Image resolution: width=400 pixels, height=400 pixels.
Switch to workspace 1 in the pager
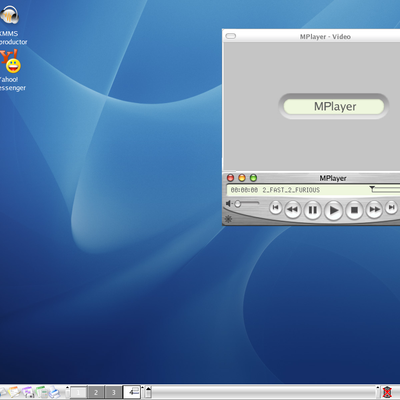(x=78, y=392)
